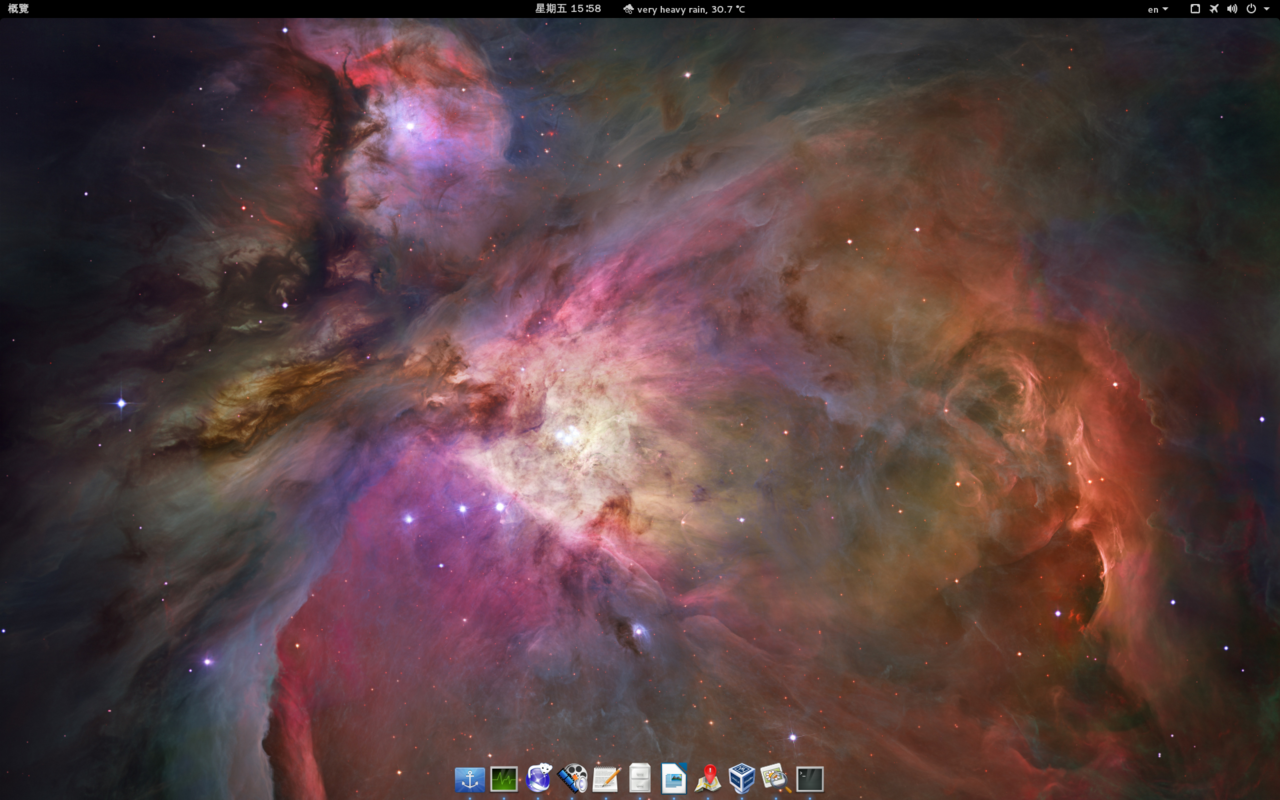
Task: Open the notepad-and-pencil text editor icon
Action: (606, 779)
